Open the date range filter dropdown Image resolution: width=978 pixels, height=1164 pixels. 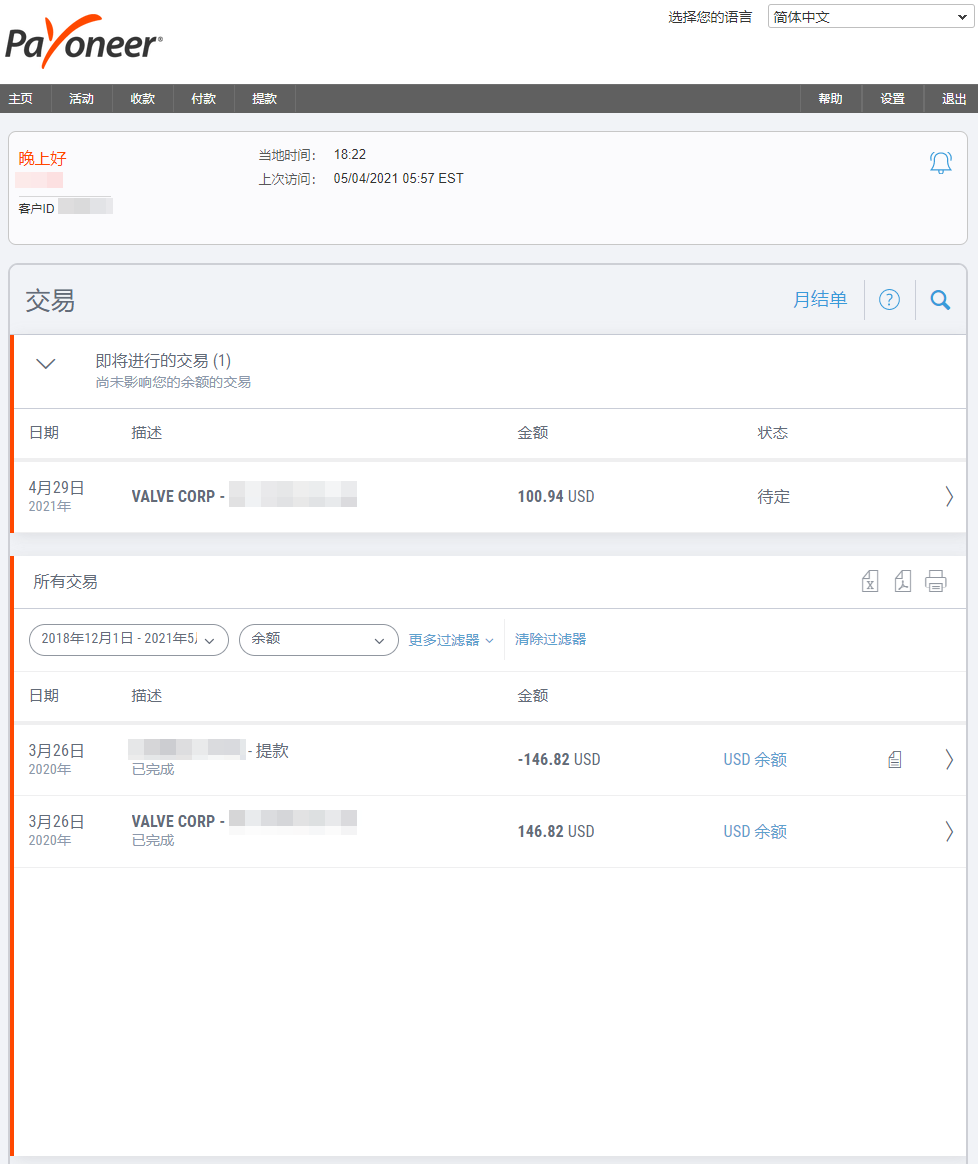[x=129, y=640]
